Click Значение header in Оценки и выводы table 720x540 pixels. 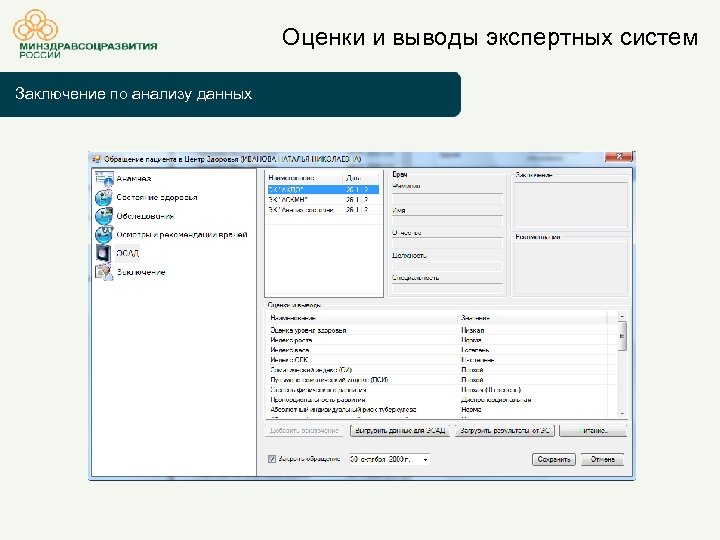coord(532,318)
